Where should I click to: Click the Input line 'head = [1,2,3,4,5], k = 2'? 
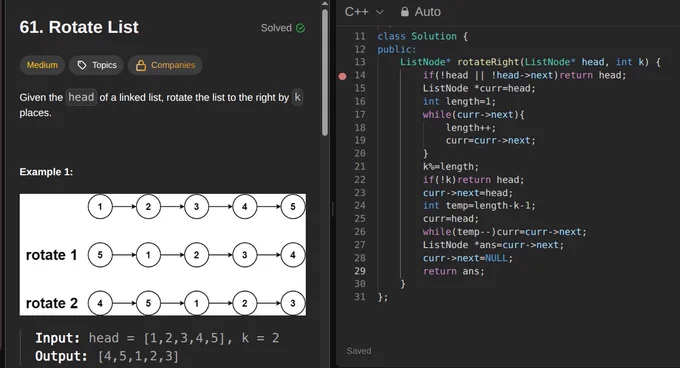(184, 338)
